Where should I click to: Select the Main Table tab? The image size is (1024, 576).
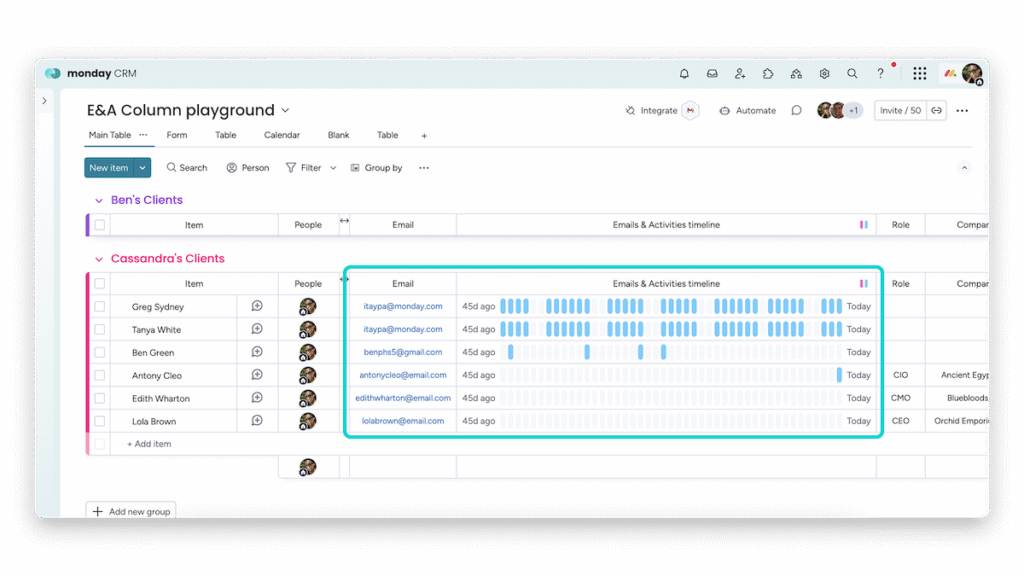click(x=110, y=135)
